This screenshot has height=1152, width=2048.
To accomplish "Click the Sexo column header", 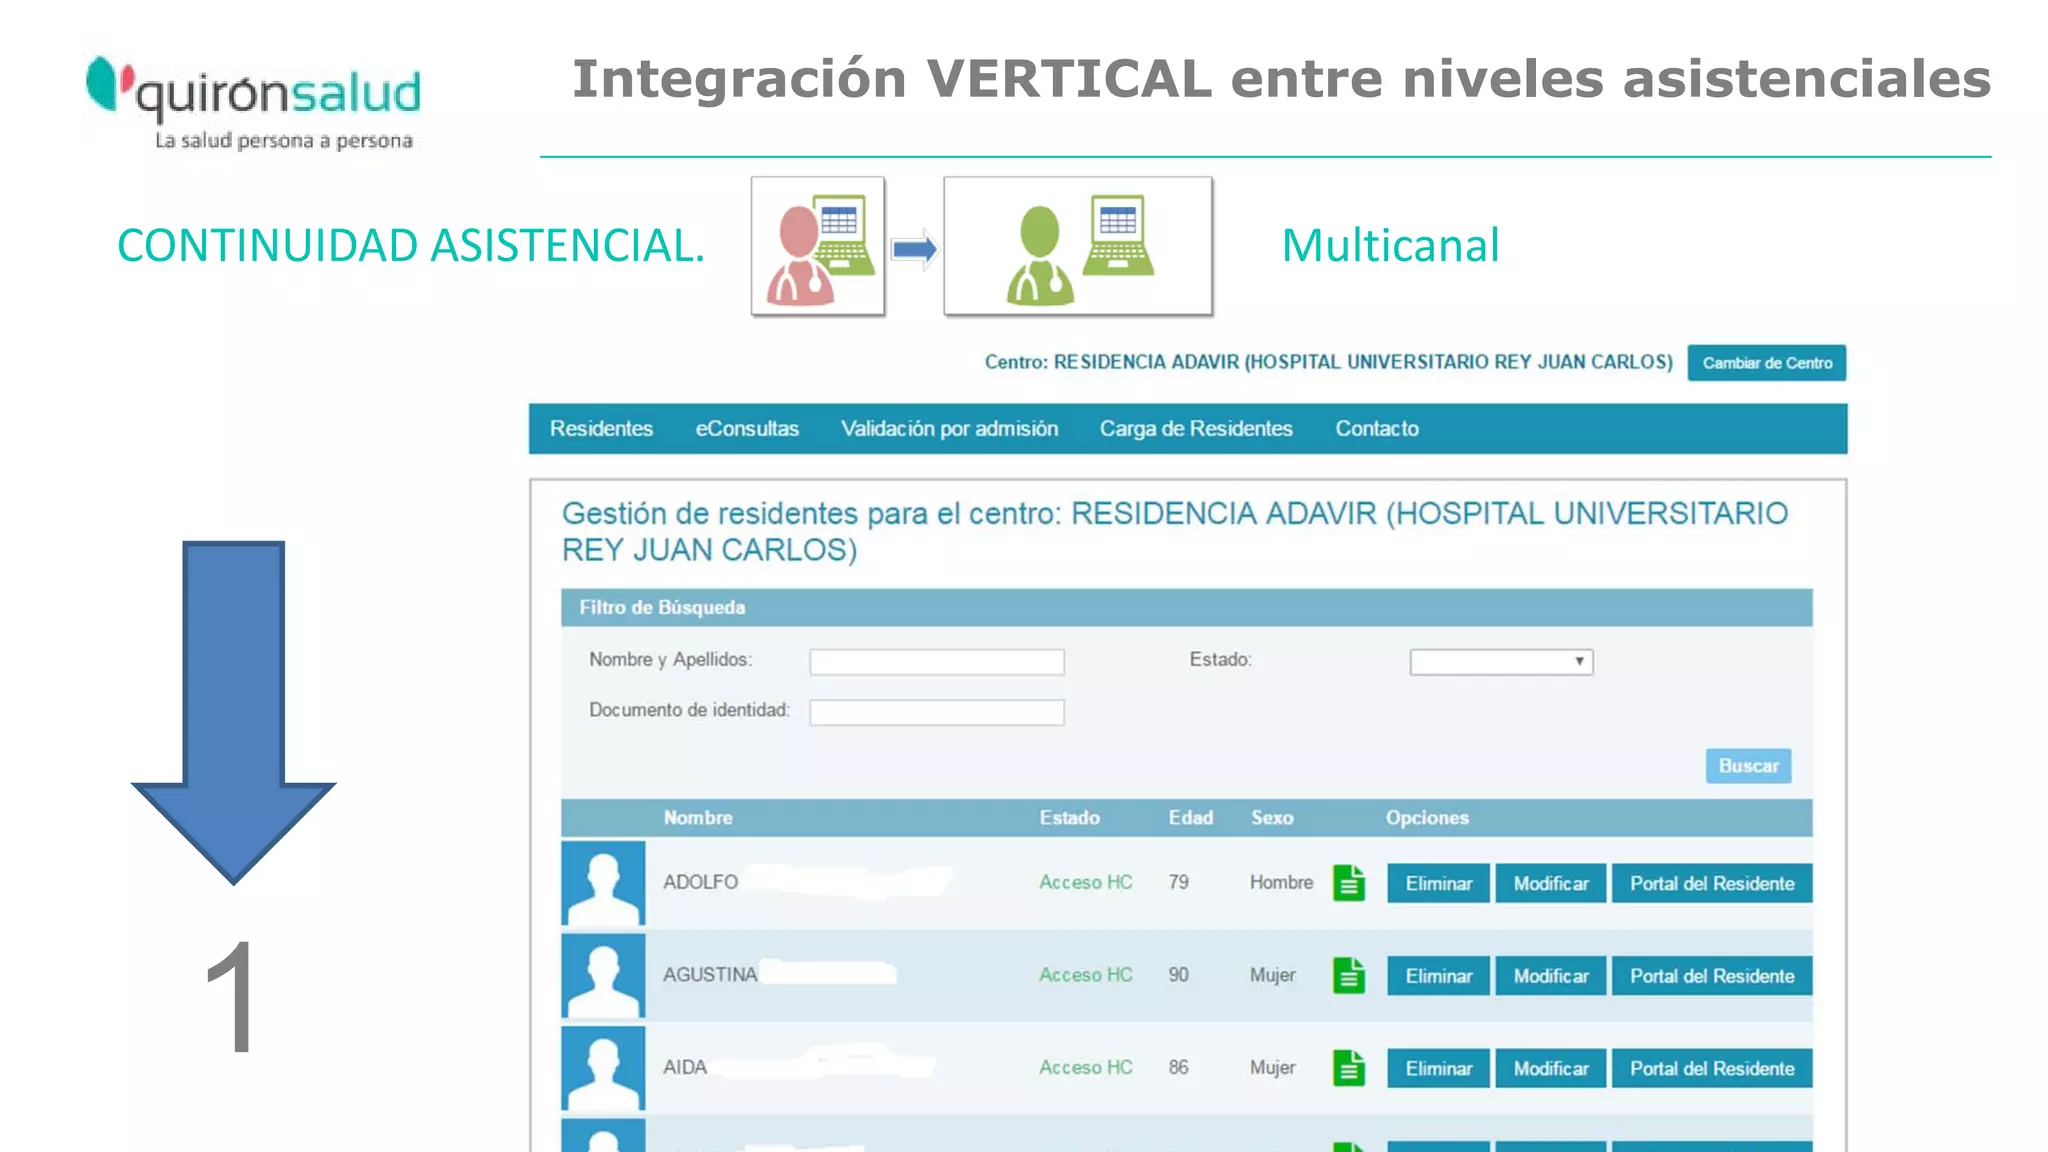I will coord(1272,818).
